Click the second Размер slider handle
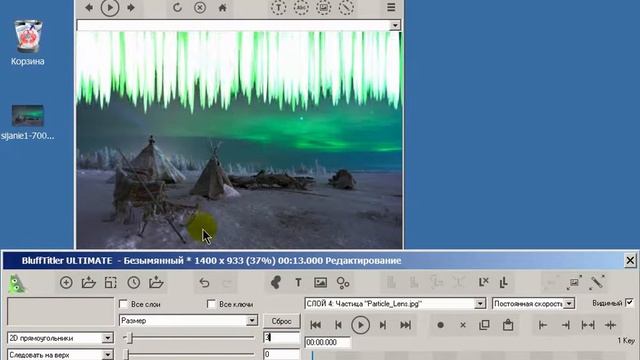This screenshot has height=360, width=640. [x=126, y=354]
